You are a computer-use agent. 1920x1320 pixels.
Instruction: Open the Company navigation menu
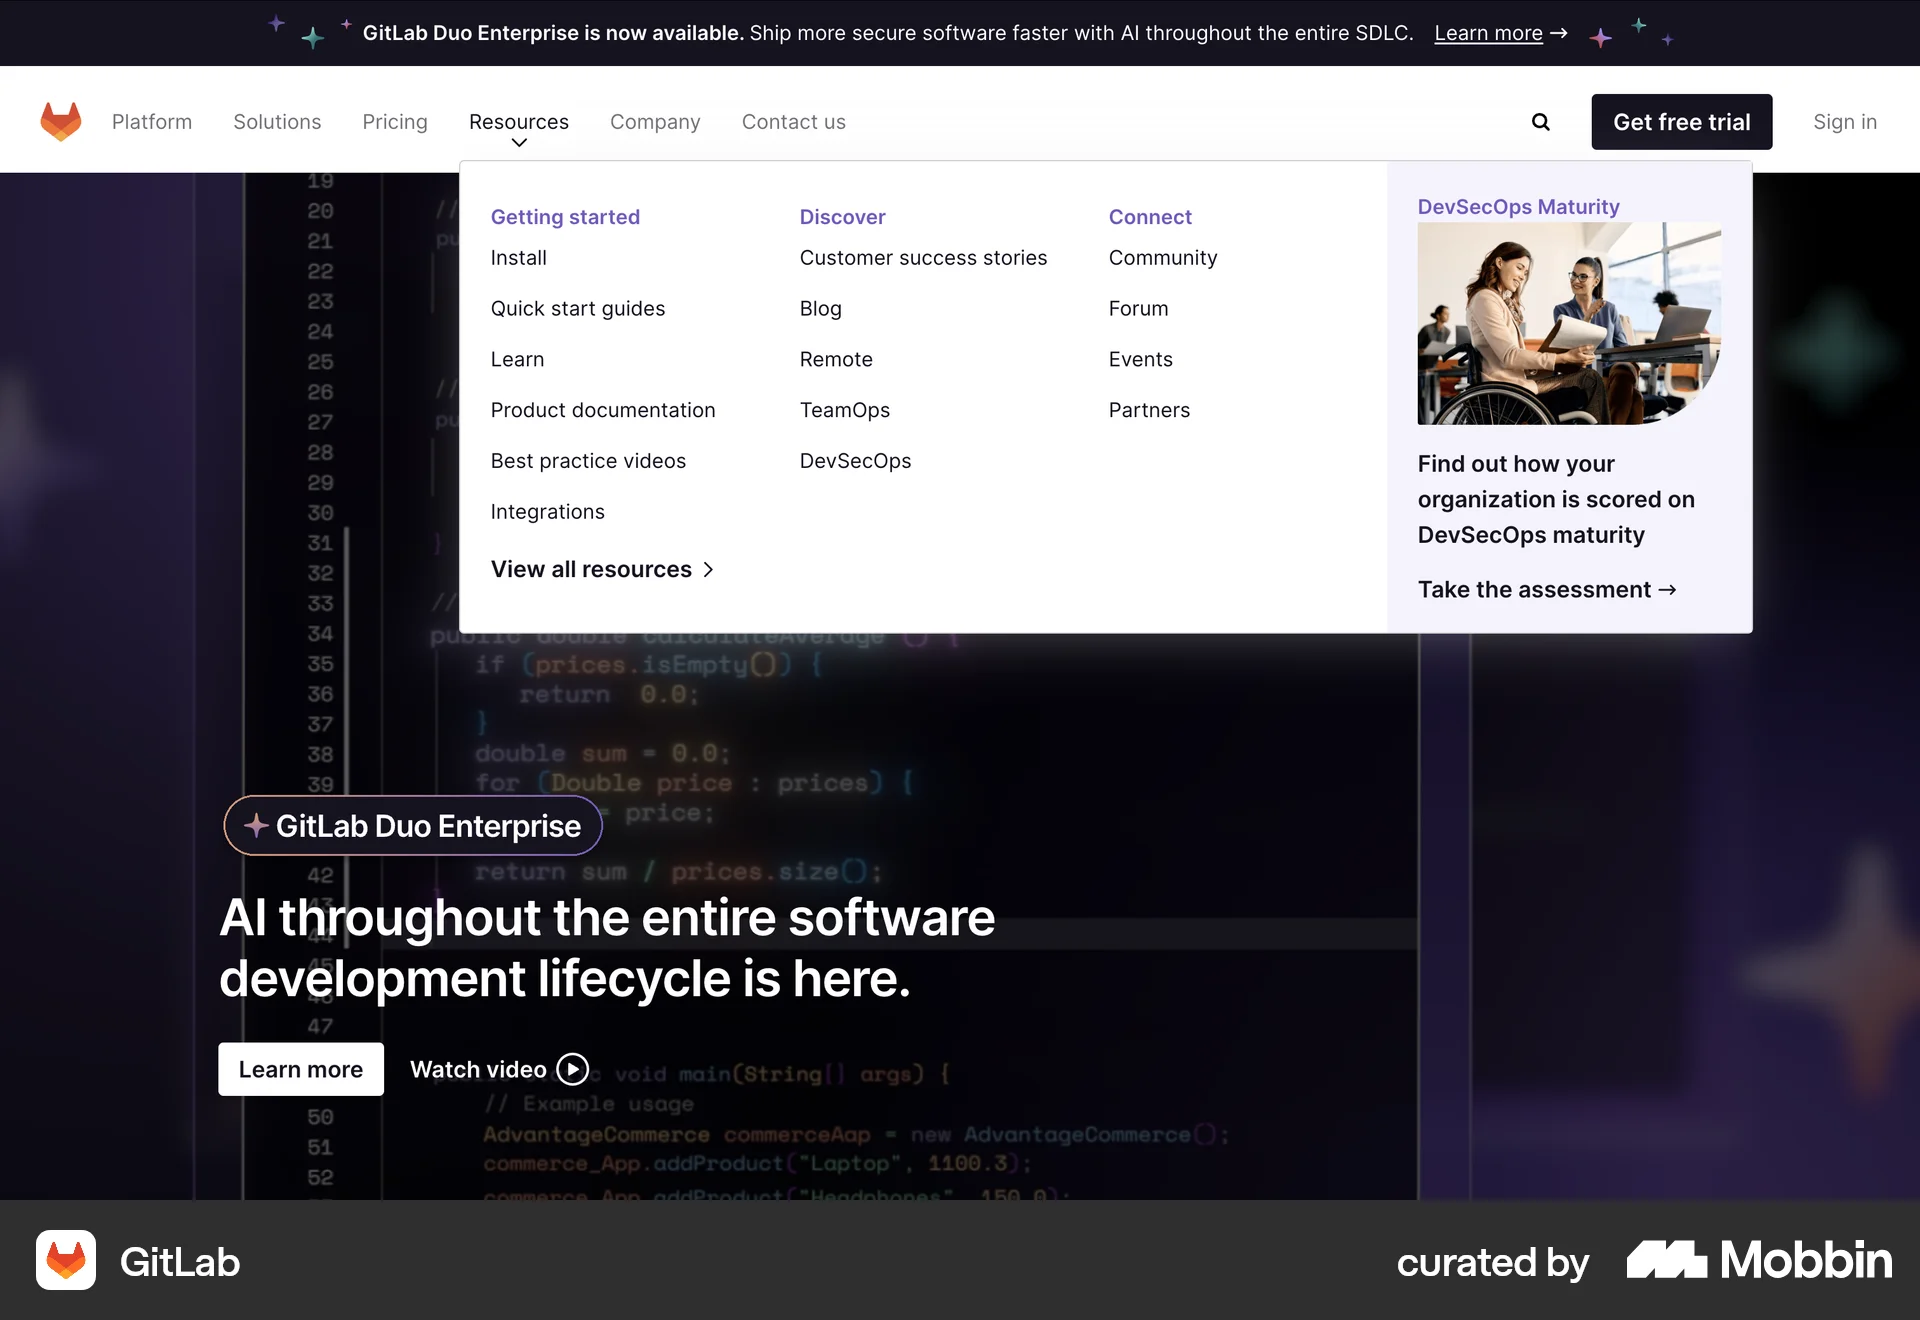point(655,122)
